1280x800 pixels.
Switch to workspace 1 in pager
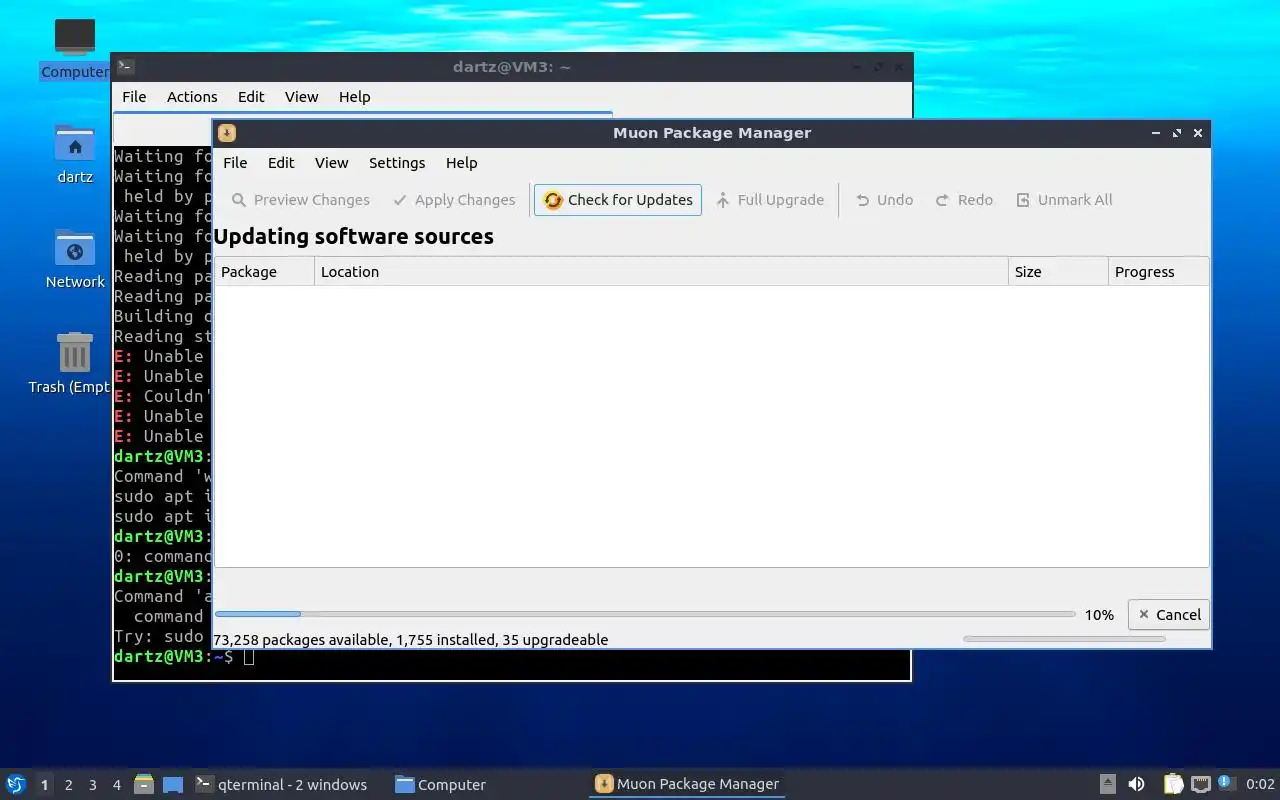[x=44, y=785]
